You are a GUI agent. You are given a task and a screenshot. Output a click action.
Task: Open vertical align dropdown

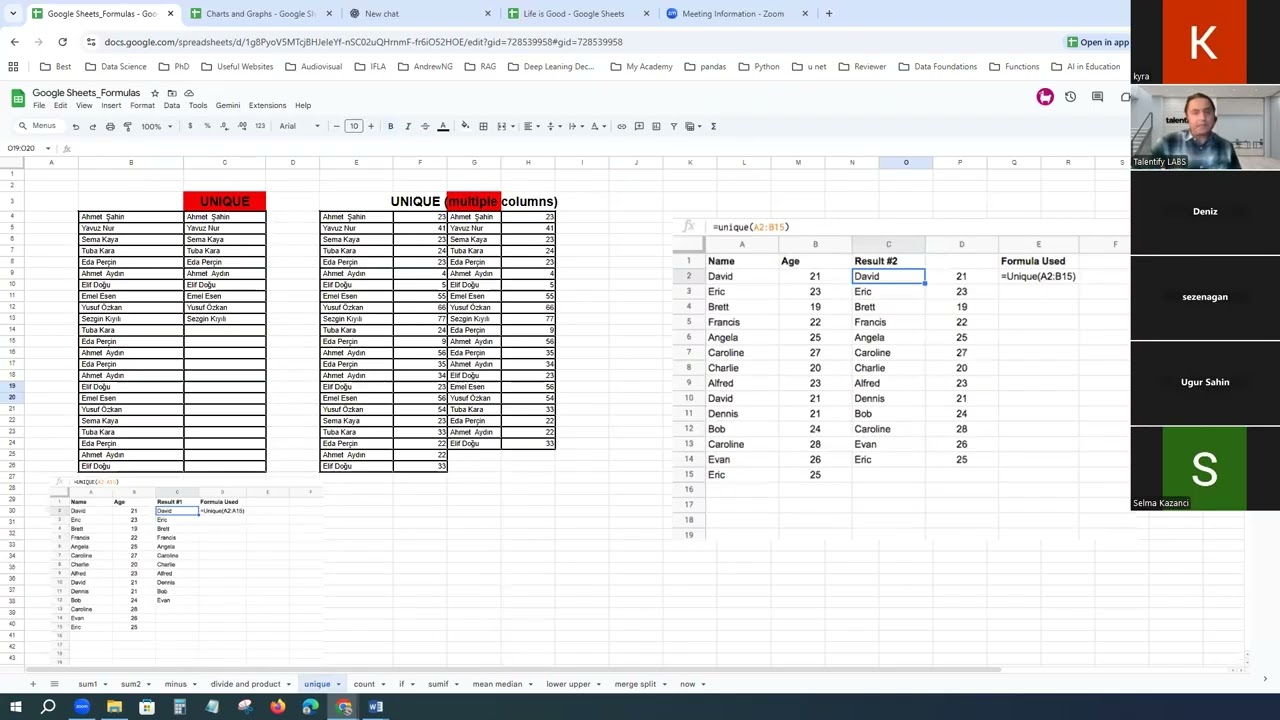click(x=552, y=126)
